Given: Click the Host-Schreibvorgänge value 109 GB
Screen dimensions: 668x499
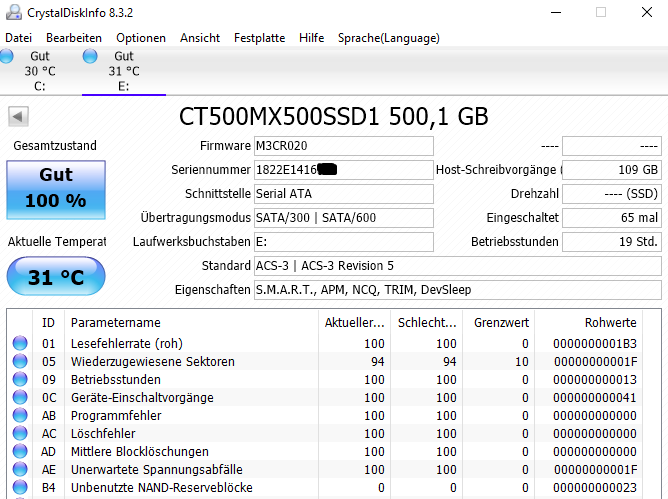Looking at the screenshot, I should 612,170.
